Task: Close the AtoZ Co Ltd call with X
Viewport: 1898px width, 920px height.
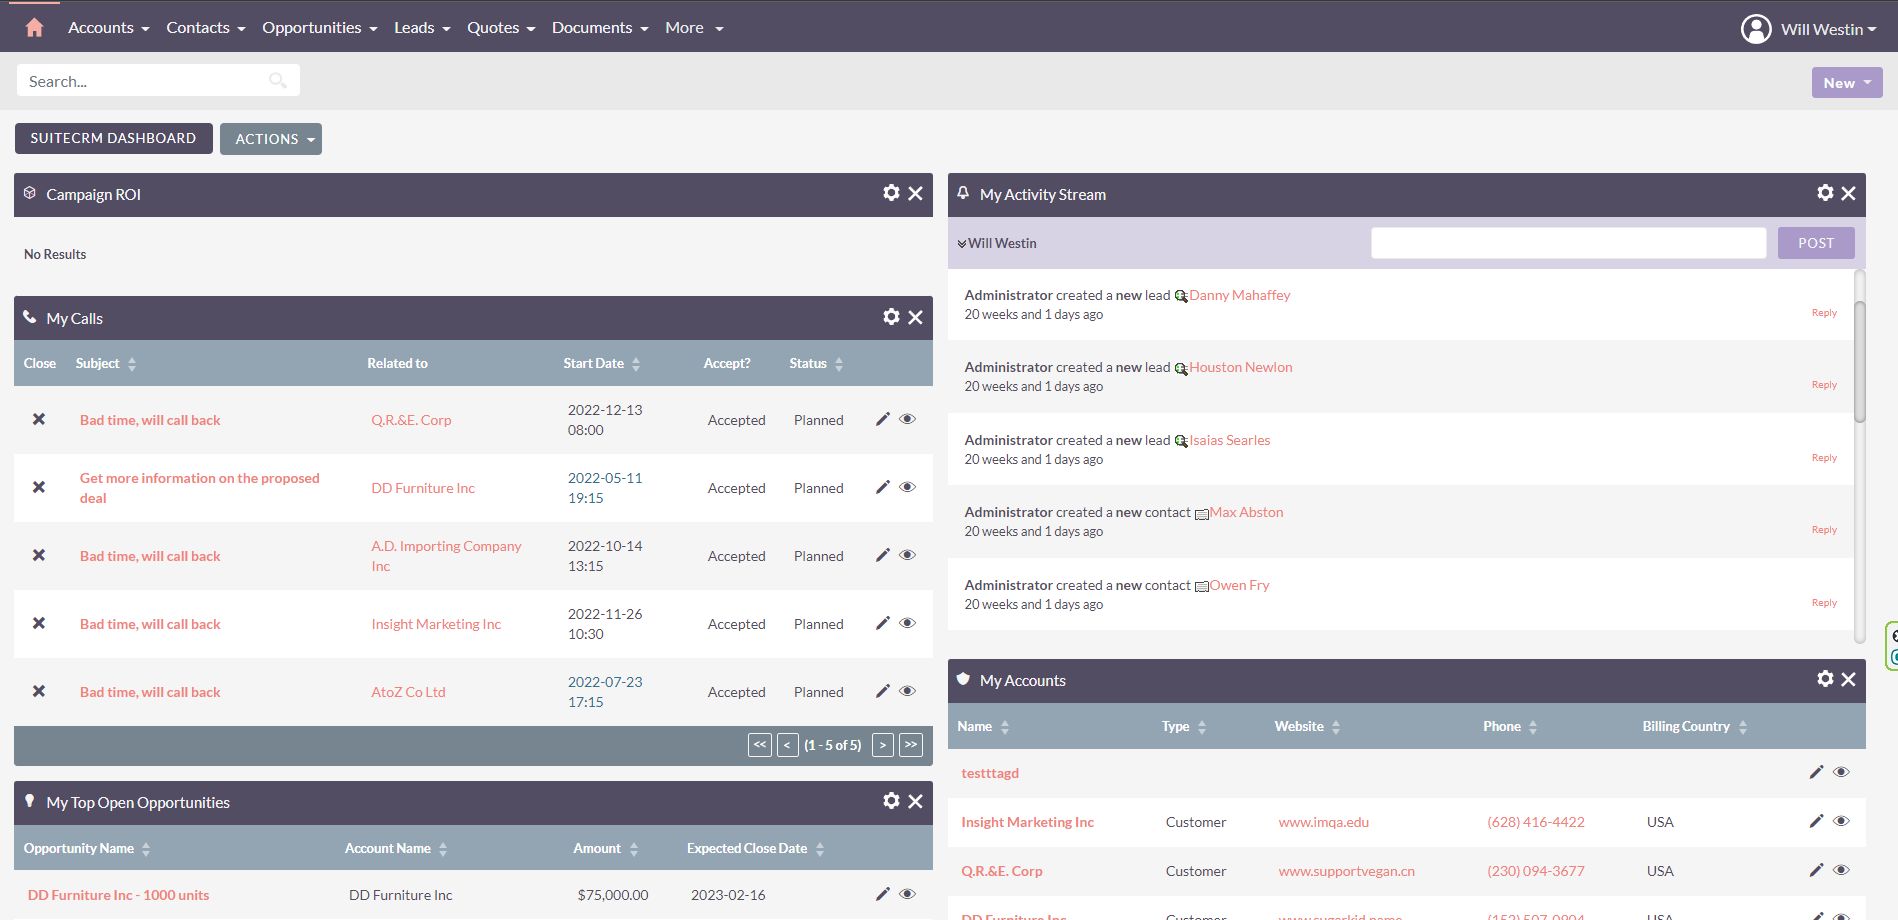Action: [39, 691]
